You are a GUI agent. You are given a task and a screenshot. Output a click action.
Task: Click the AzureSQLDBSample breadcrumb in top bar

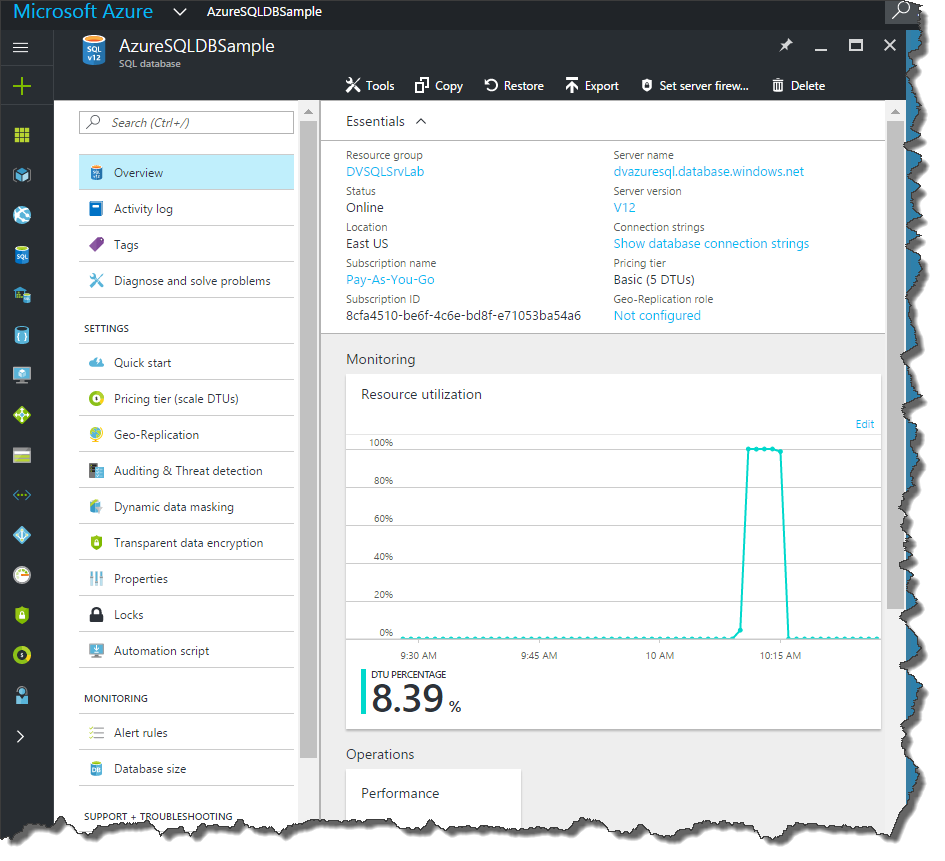tap(264, 11)
